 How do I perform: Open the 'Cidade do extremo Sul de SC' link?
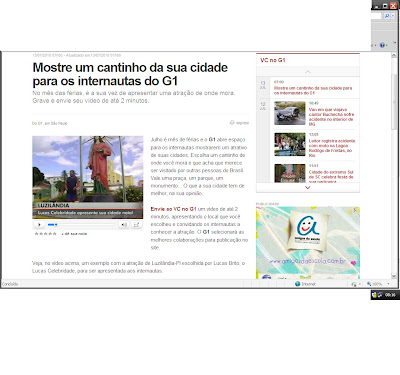[x=331, y=177]
